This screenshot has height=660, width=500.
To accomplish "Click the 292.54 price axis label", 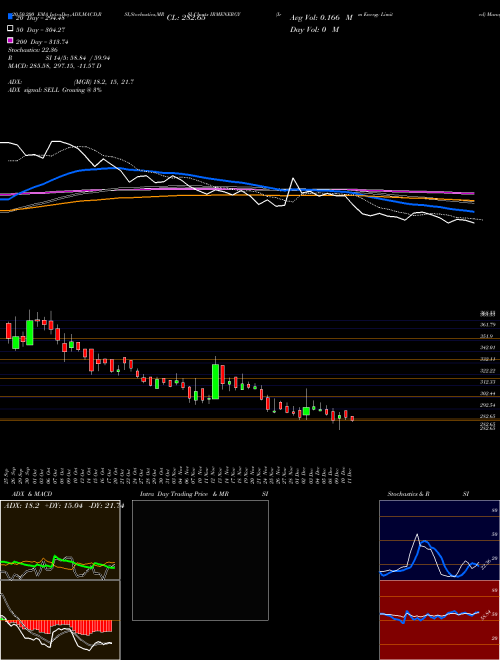I will (x=487, y=405).
